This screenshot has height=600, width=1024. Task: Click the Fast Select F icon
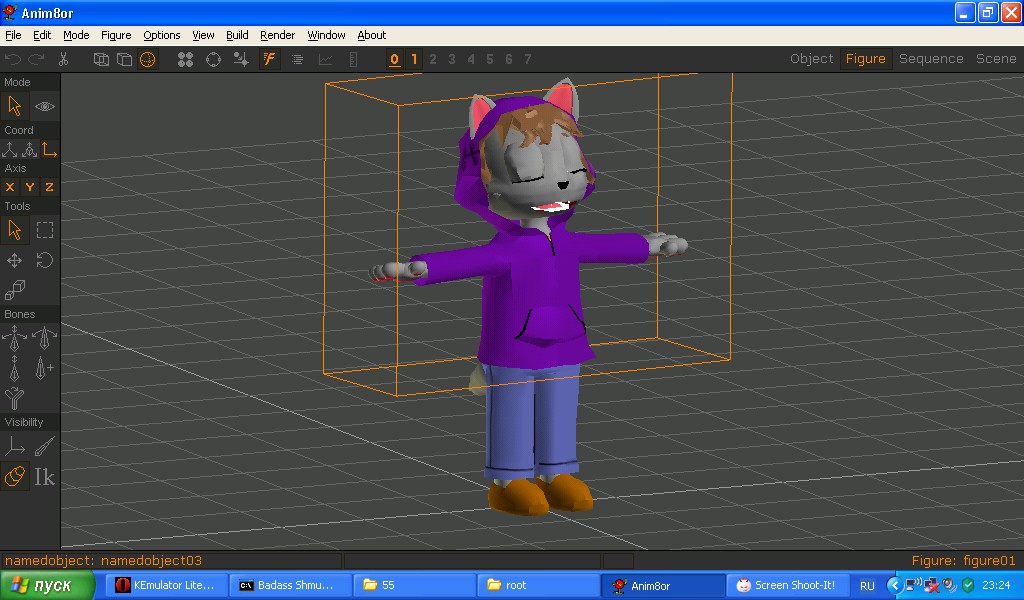tap(269, 59)
